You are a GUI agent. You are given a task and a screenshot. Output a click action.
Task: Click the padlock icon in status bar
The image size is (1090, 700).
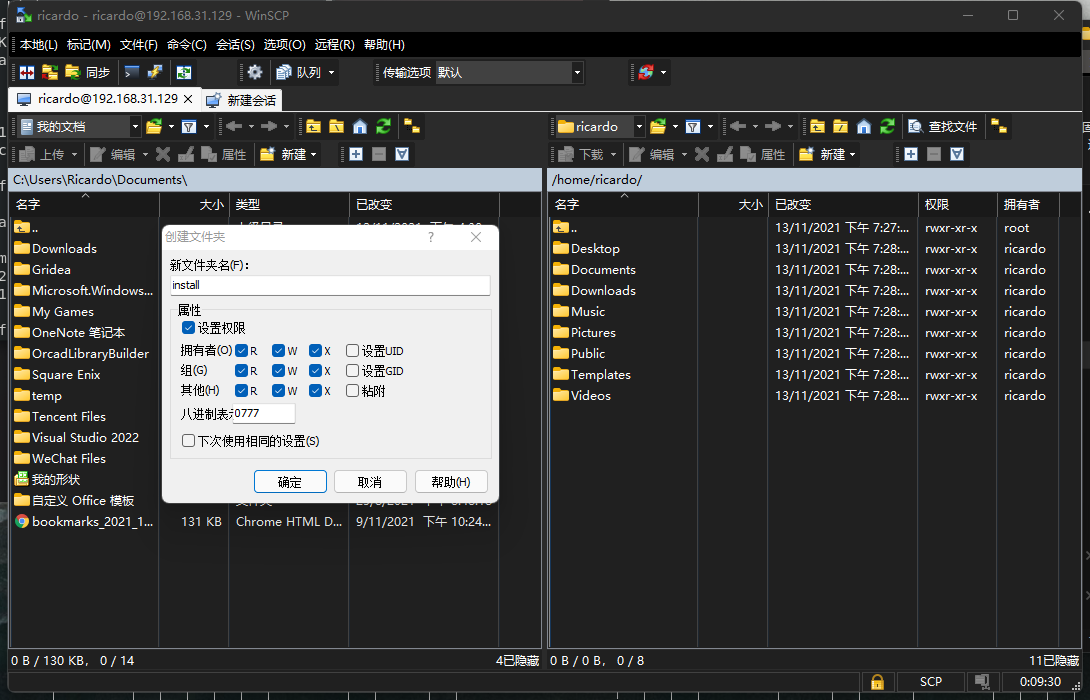[x=877, y=682]
